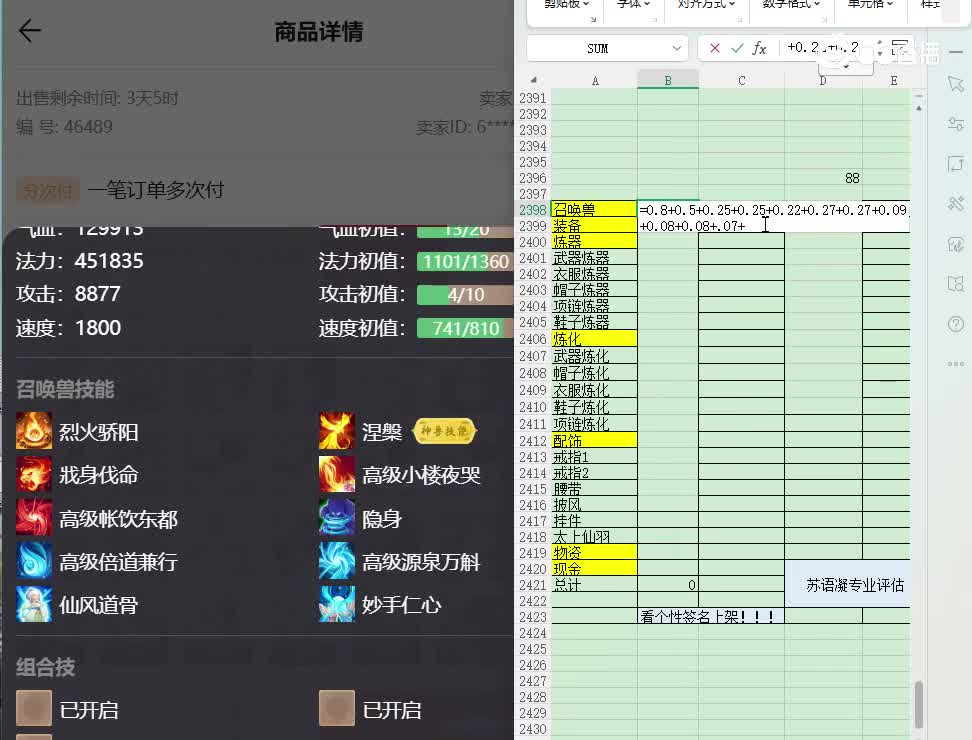Open the 对齐方式 ribbon group menu
The image size is (972, 740).
[x=706, y=4]
